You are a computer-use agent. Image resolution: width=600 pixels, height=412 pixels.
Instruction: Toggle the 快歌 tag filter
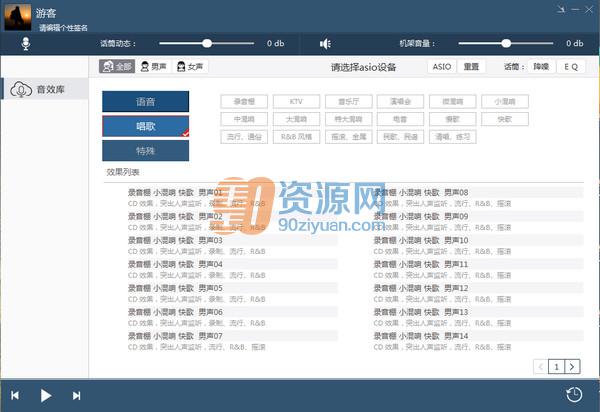point(505,119)
